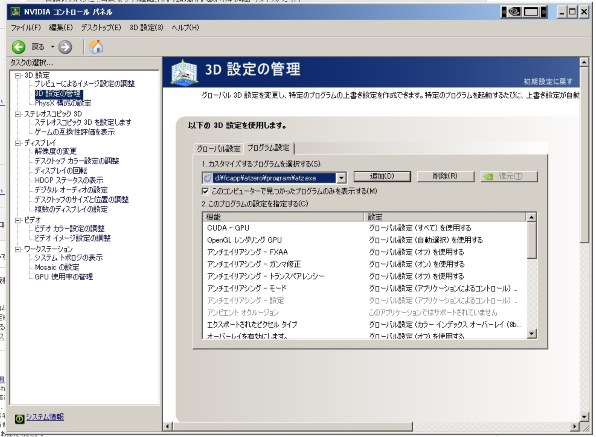Image resolution: width=596 pixels, height=437 pixels.
Task: Select the アンチエイリアシング - FXAA row
Action: [365, 252]
